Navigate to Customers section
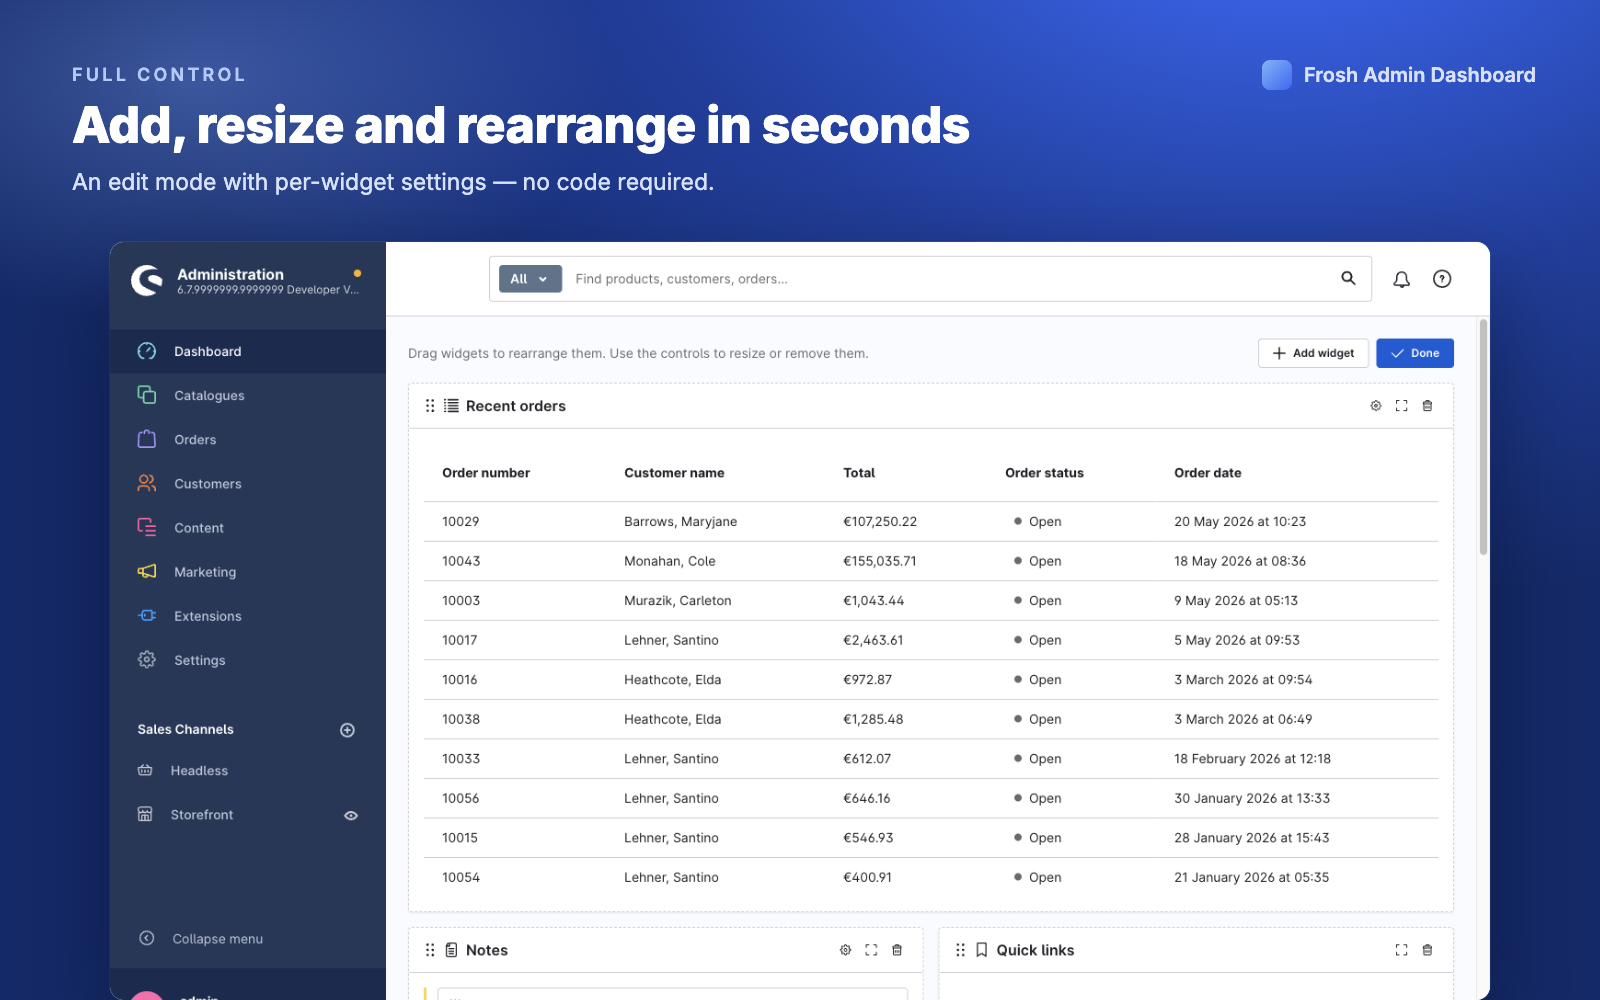 248,483
